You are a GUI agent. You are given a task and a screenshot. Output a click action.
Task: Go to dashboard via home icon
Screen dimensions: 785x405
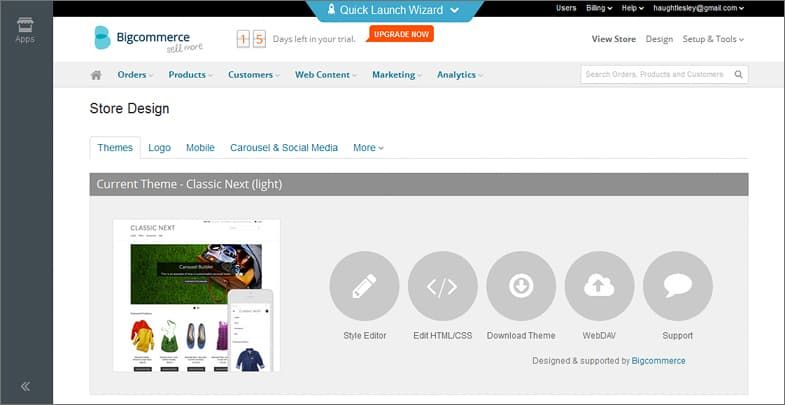click(x=96, y=75)
